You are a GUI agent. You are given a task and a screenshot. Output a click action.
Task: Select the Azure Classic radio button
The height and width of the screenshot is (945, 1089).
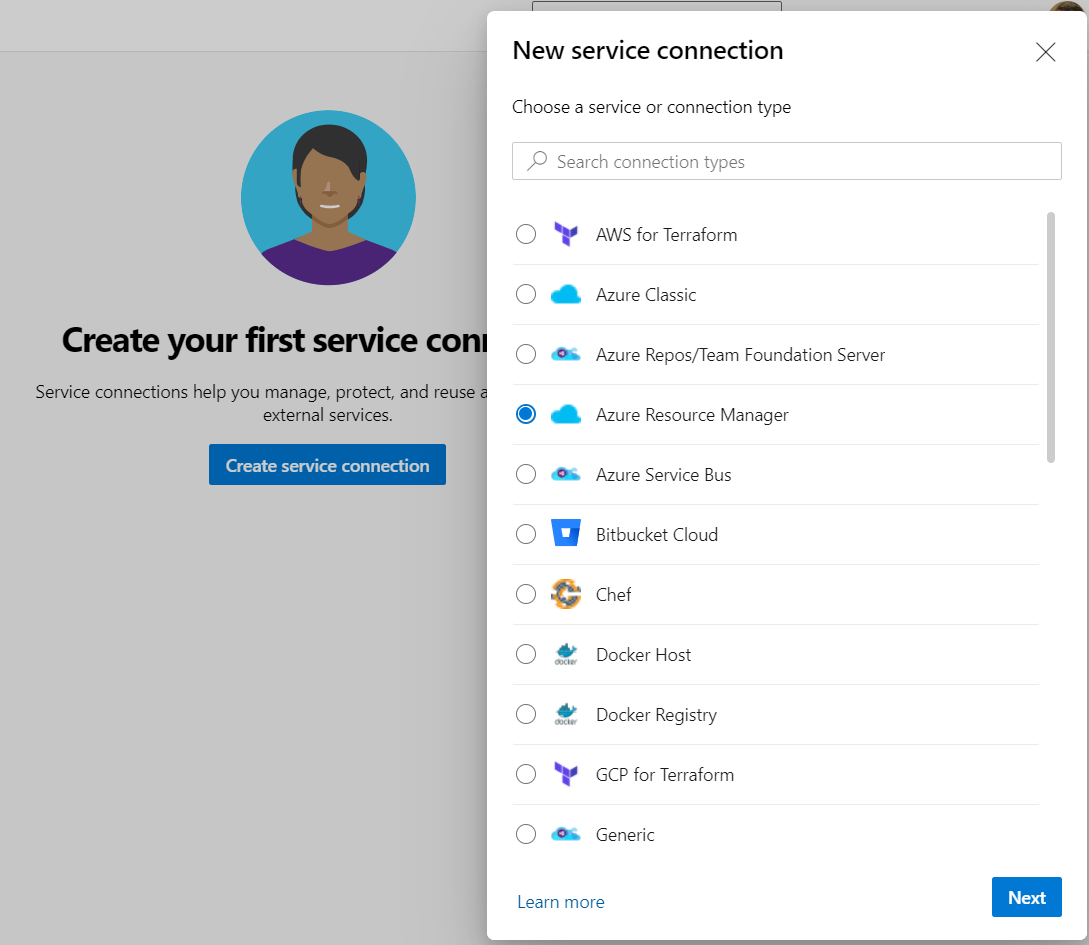pos(526,294)
